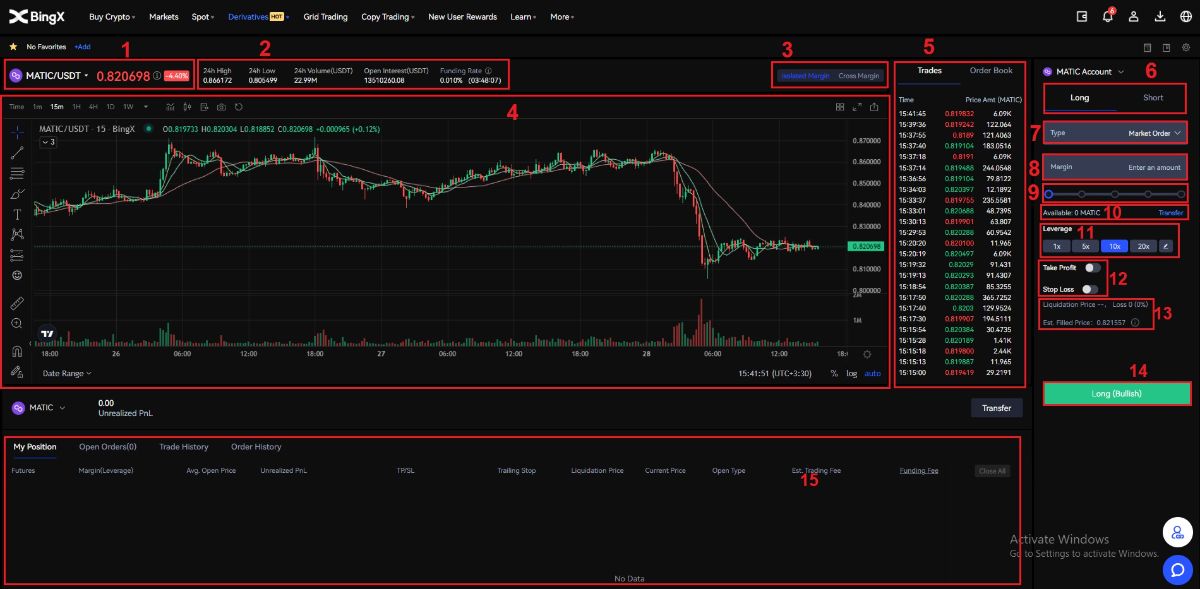Select 20x leverage
Image resolution: width=1200 pixels, height=589 pixels.
click(x=1144, y=245)
